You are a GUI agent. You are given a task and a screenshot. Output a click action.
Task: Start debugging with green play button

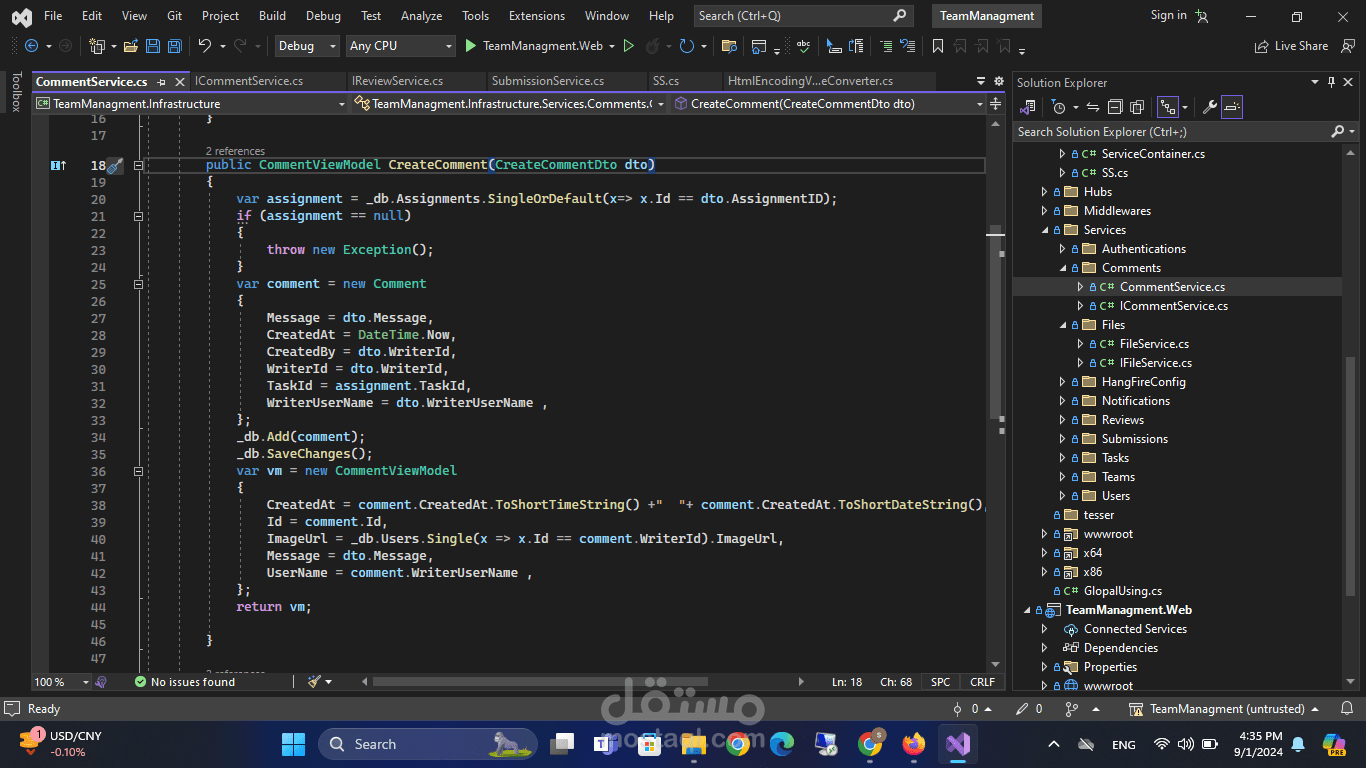click(471, 46)
